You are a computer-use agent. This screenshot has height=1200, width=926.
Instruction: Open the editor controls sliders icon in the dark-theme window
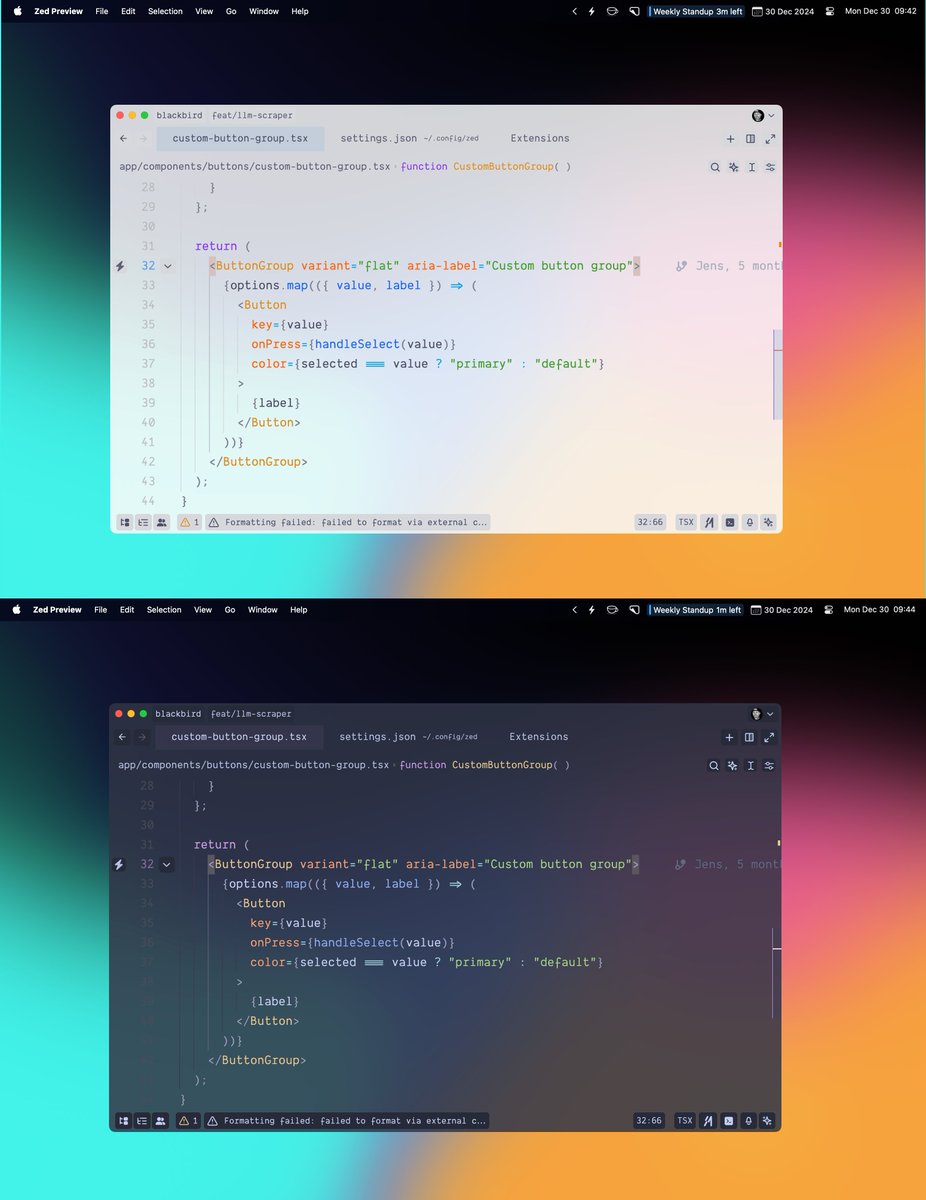769,765
